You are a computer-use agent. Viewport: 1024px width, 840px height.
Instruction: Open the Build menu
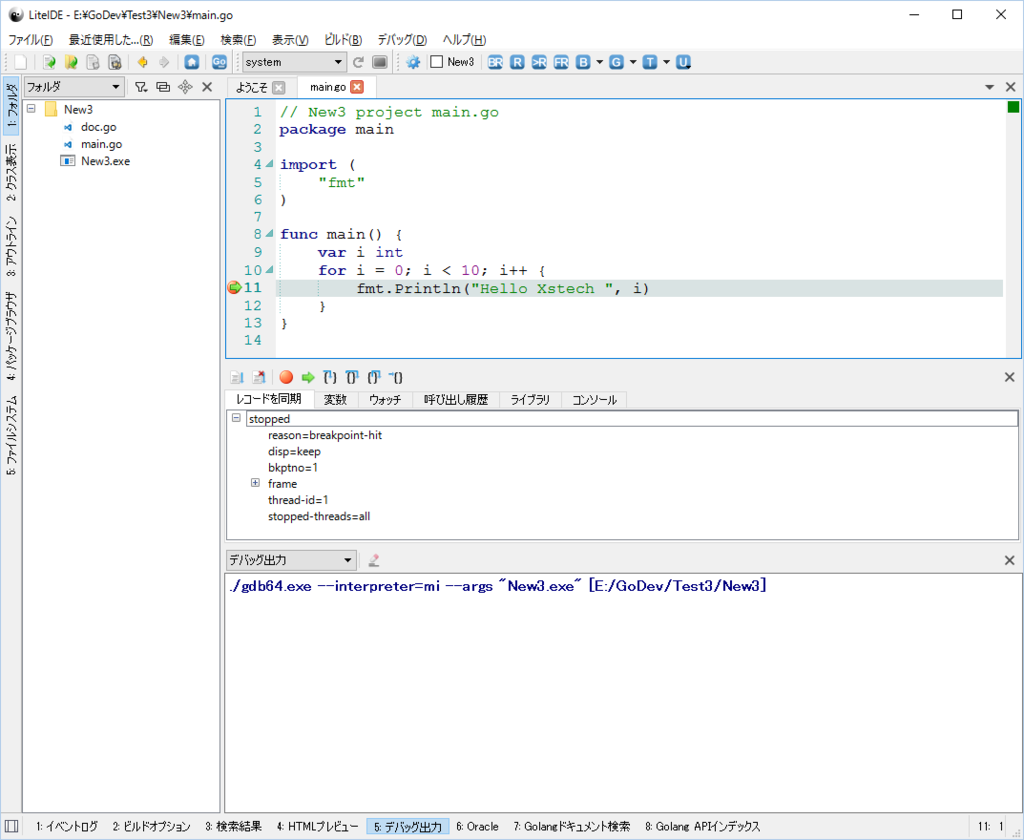pos(343,39)
